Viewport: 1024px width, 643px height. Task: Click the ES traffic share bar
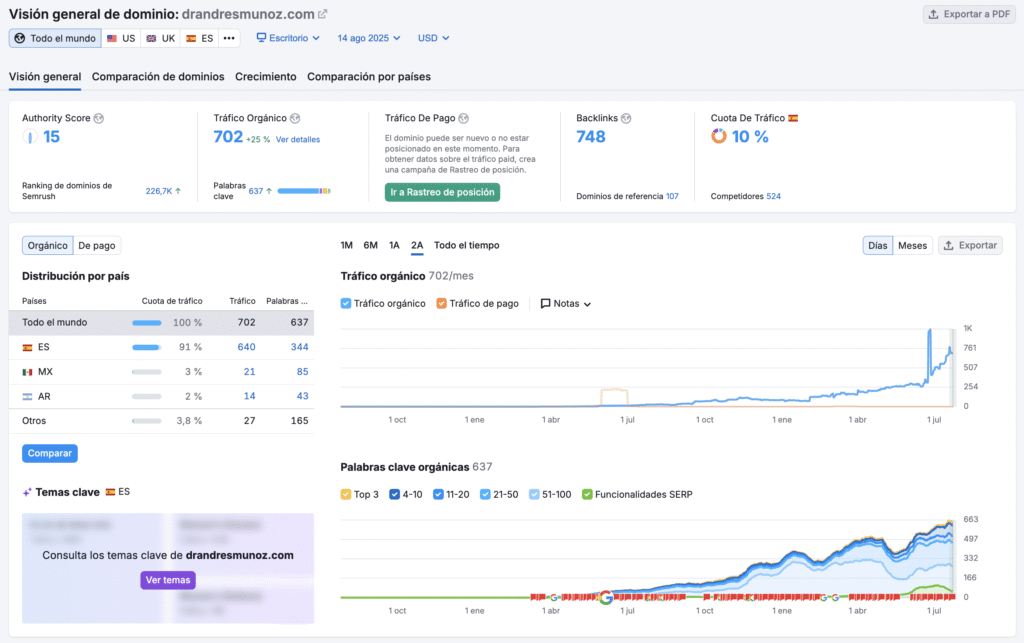click(147, 347)
